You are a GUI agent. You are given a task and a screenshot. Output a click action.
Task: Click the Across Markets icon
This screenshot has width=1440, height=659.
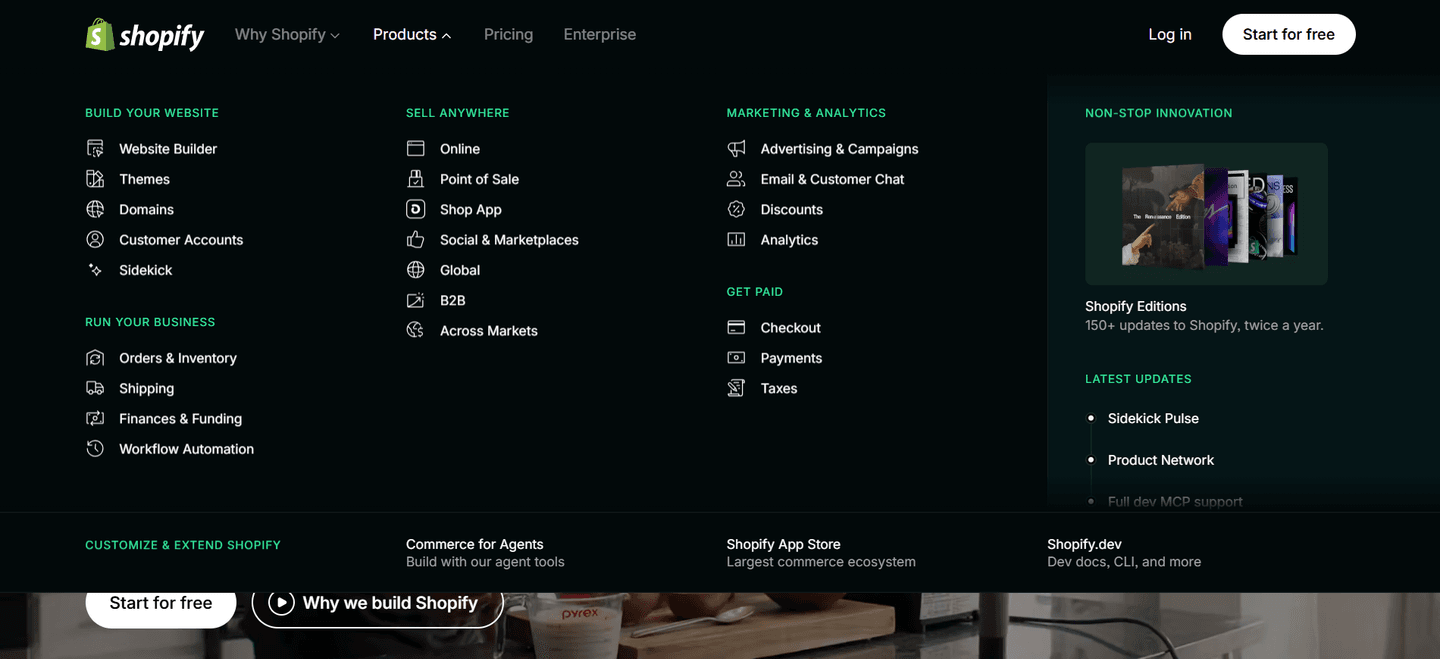(x=416, y=330)
